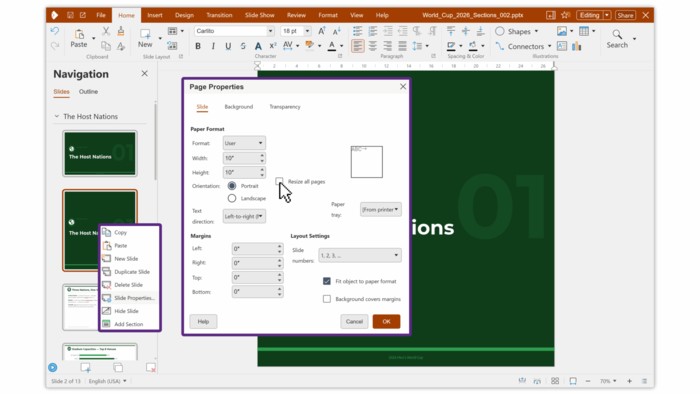Open font name Carlito dropdown
Screen dimensions: 700x394
pyautogui.click(x=271, y=31)
